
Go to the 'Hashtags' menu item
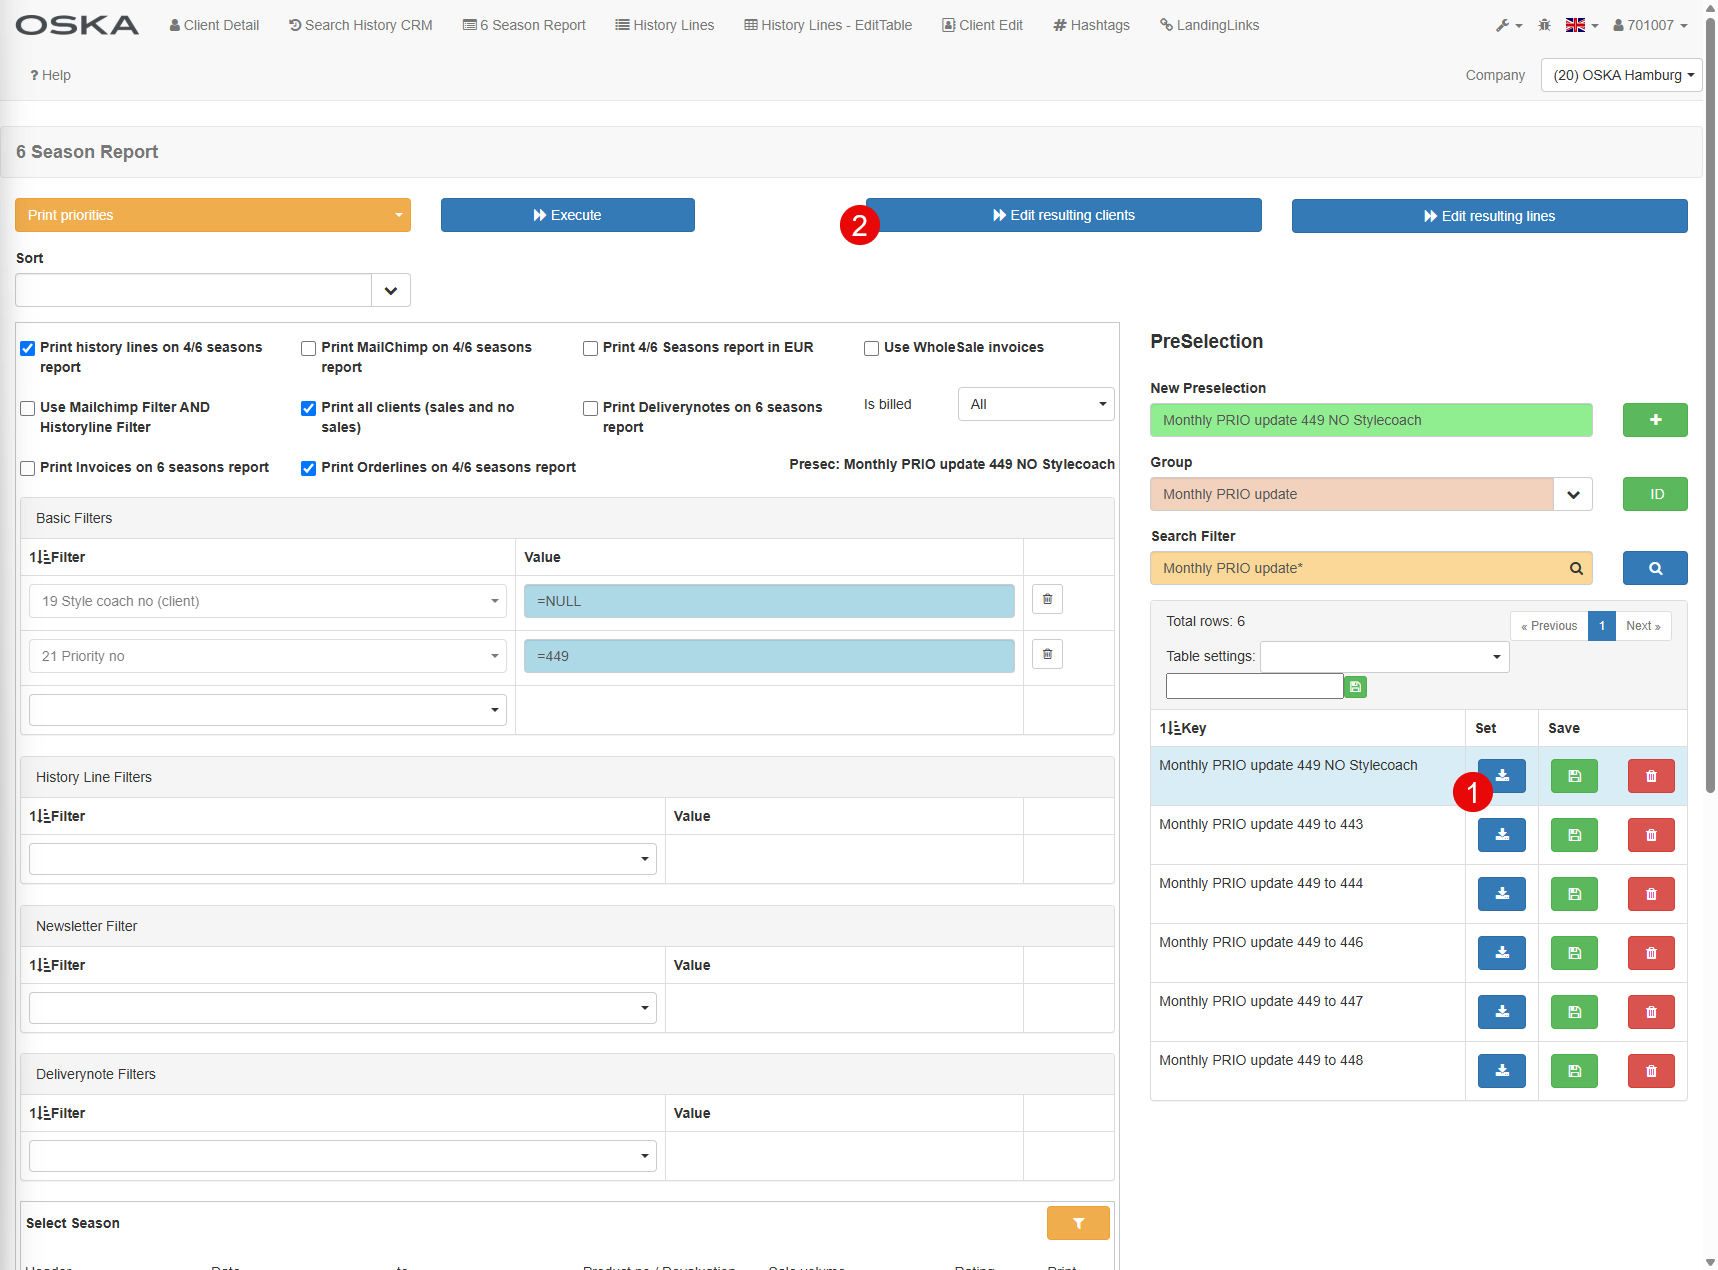coord(1091,25)
